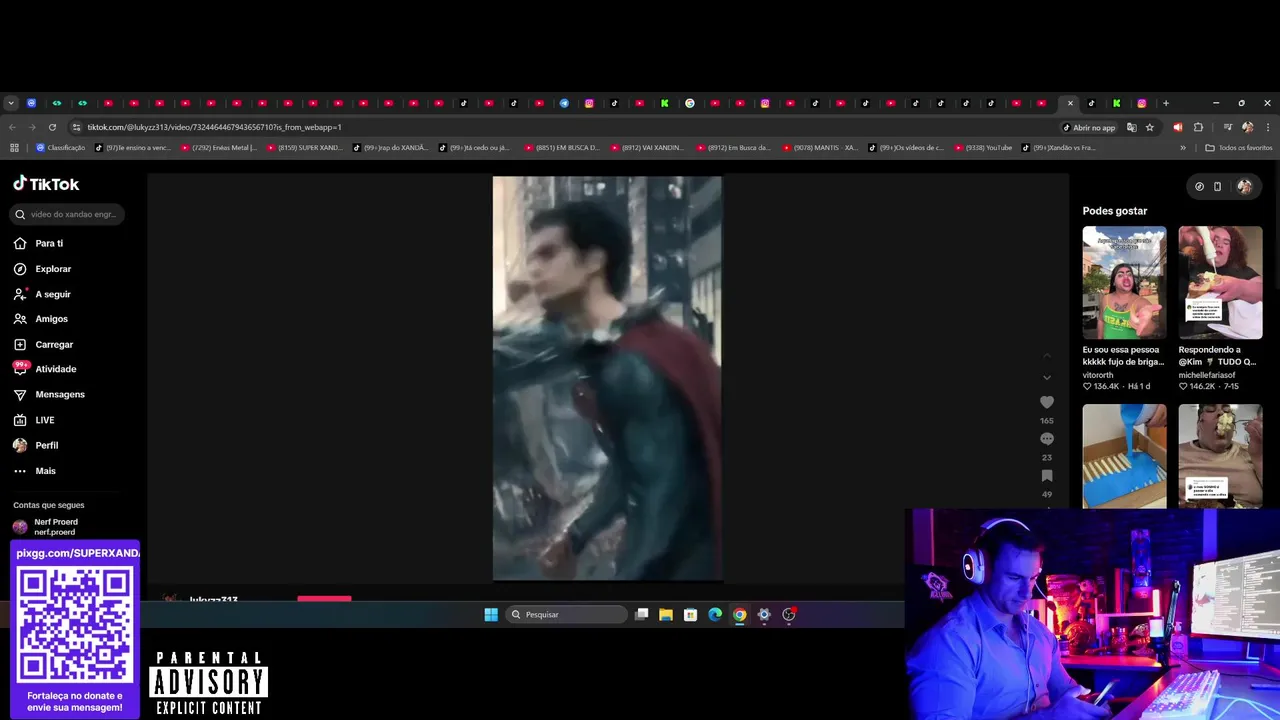This screenshot has width=1280, height=720.
Task: Open the '(8159) SUPER XAND...' bookmark
Action: tap(304, 148)
